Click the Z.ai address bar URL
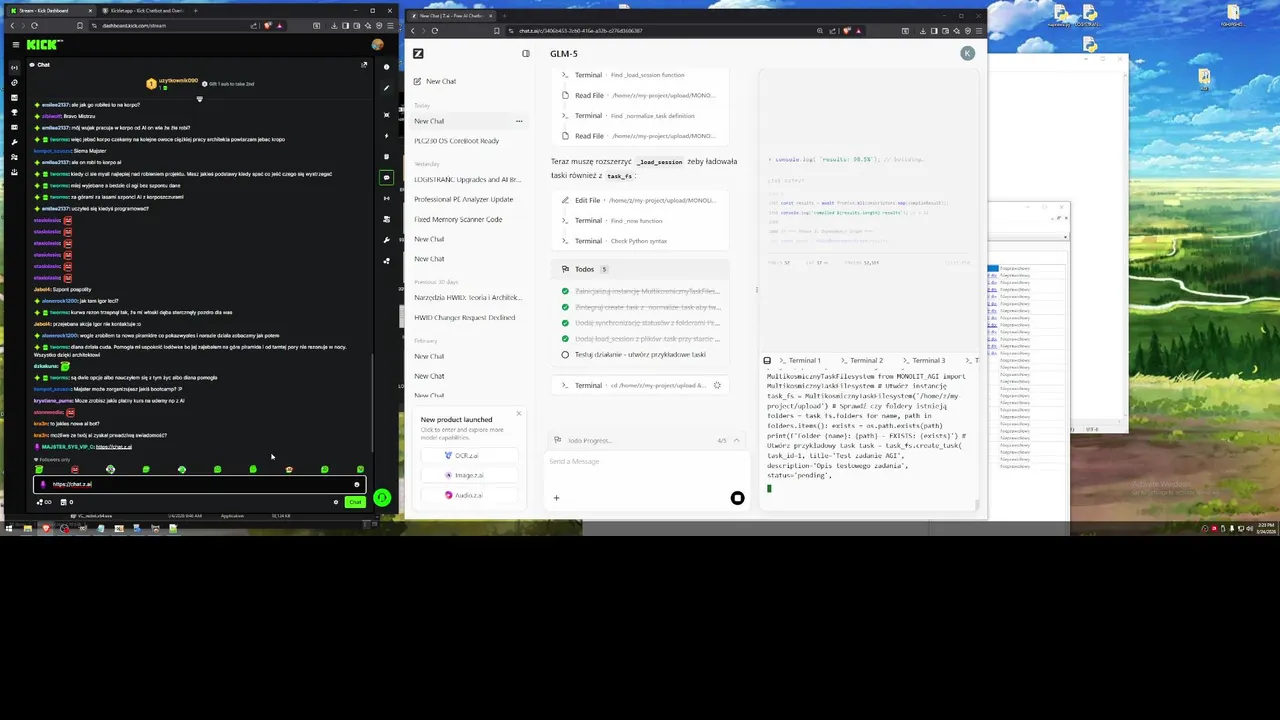This screenshot has width=1280, height=720. (x=581, y=30)
